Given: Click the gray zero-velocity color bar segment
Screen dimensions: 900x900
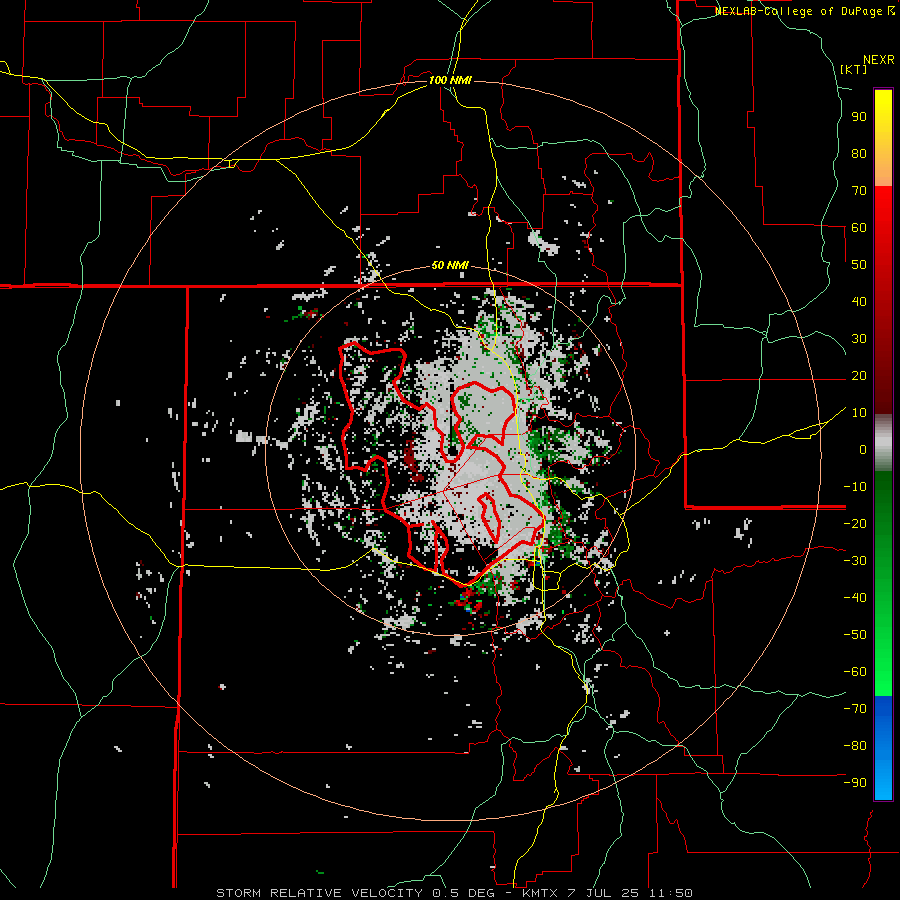Looking at the screenshot, I should (x=883, y=443).
